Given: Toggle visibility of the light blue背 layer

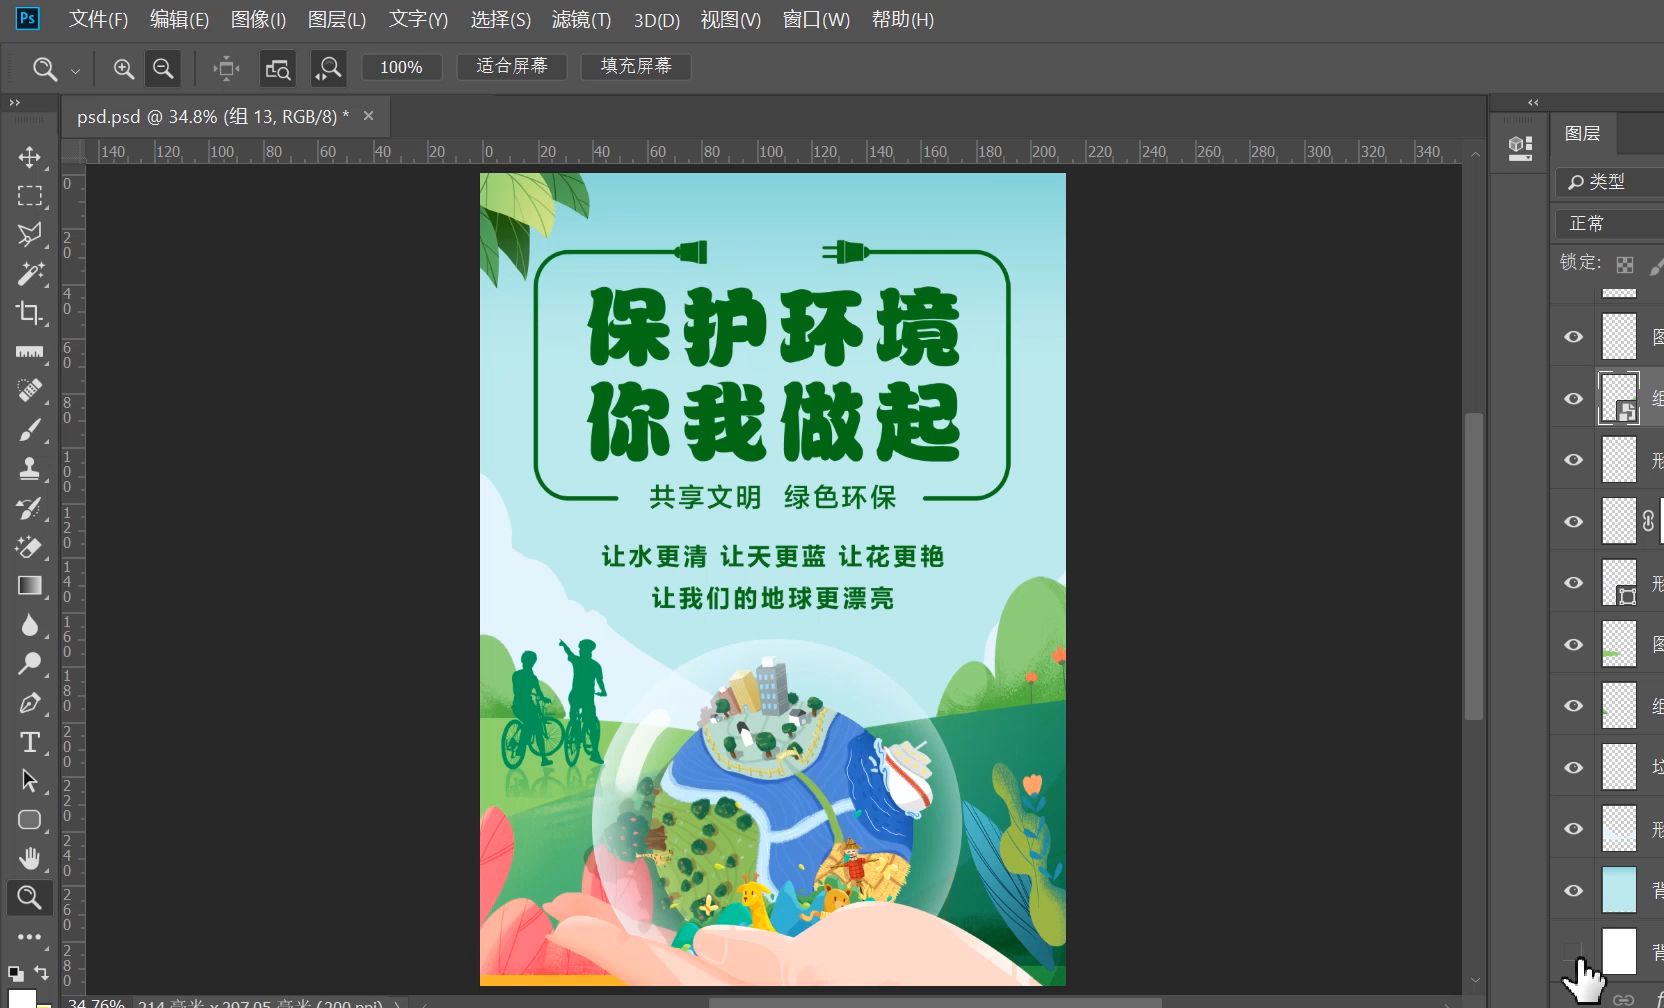Looking at the screenshot, I should [x=1572, y=889].
